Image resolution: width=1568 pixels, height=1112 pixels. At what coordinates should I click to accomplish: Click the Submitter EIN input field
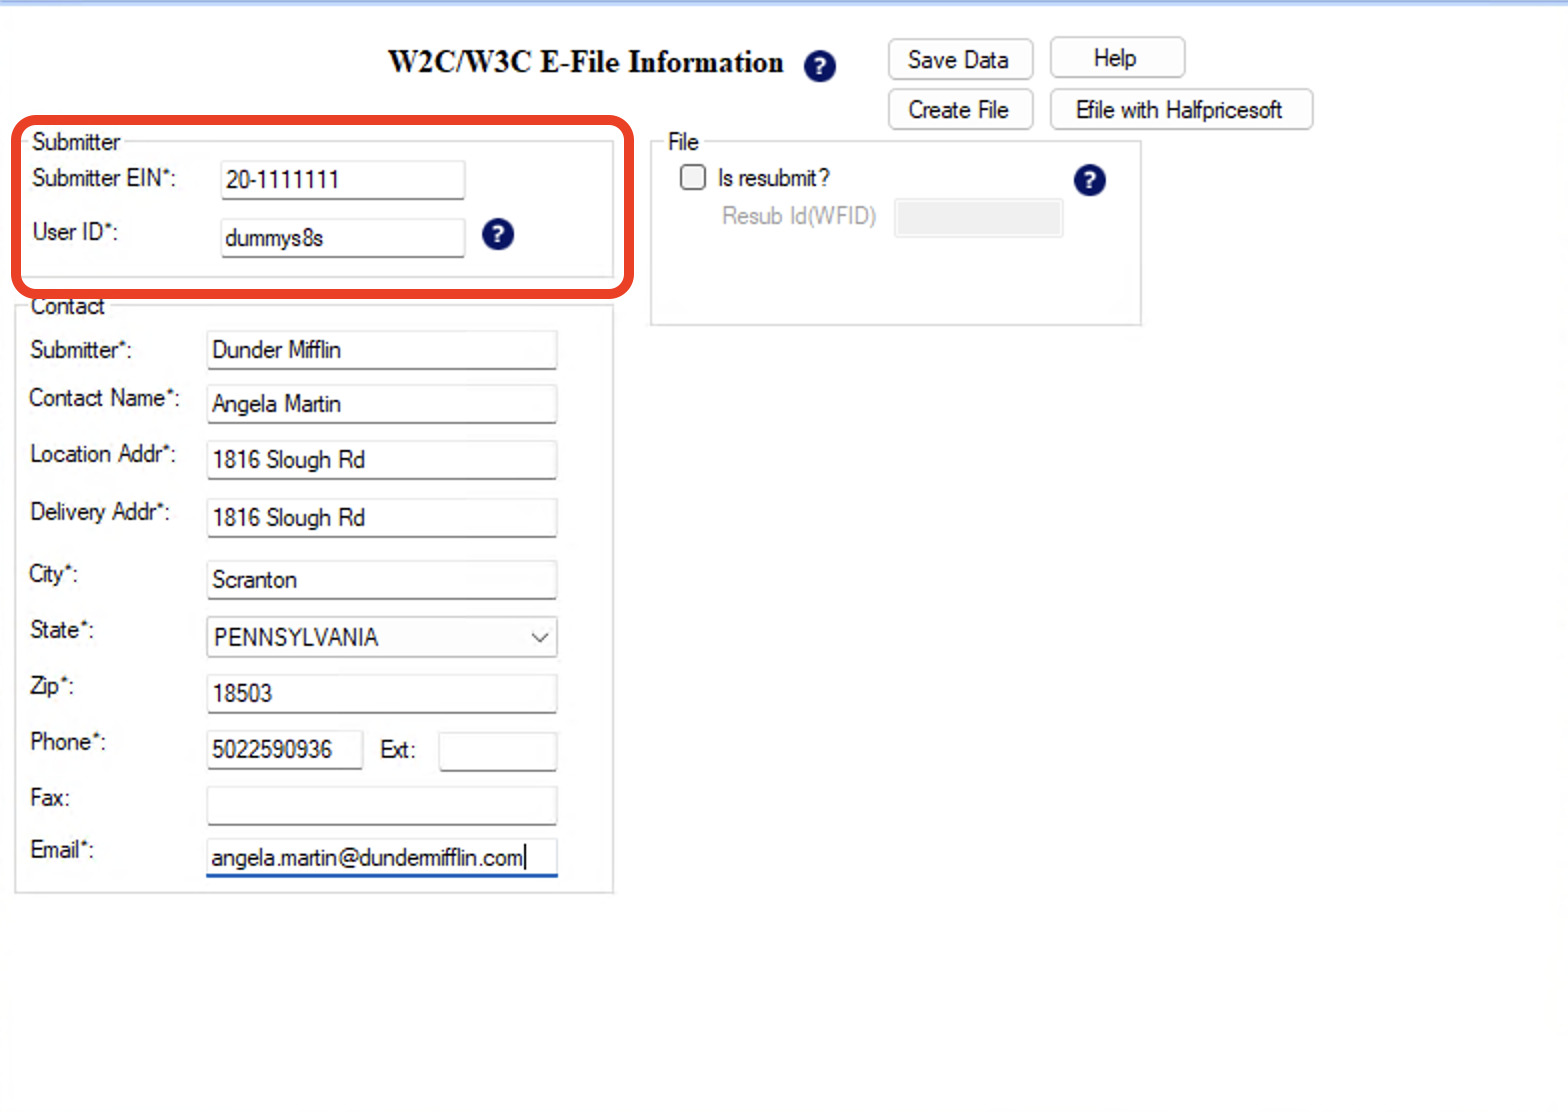(342, 180)
